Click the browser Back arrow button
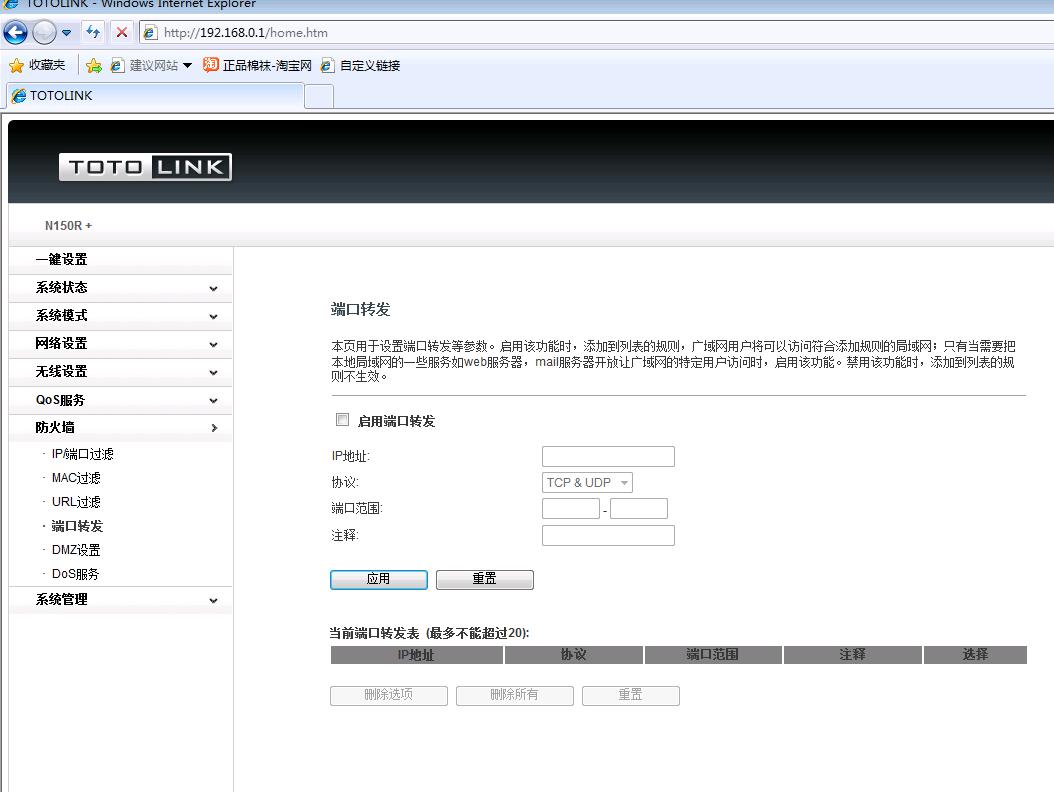This screenshot has width=1054, height=792. pos(15,33)
